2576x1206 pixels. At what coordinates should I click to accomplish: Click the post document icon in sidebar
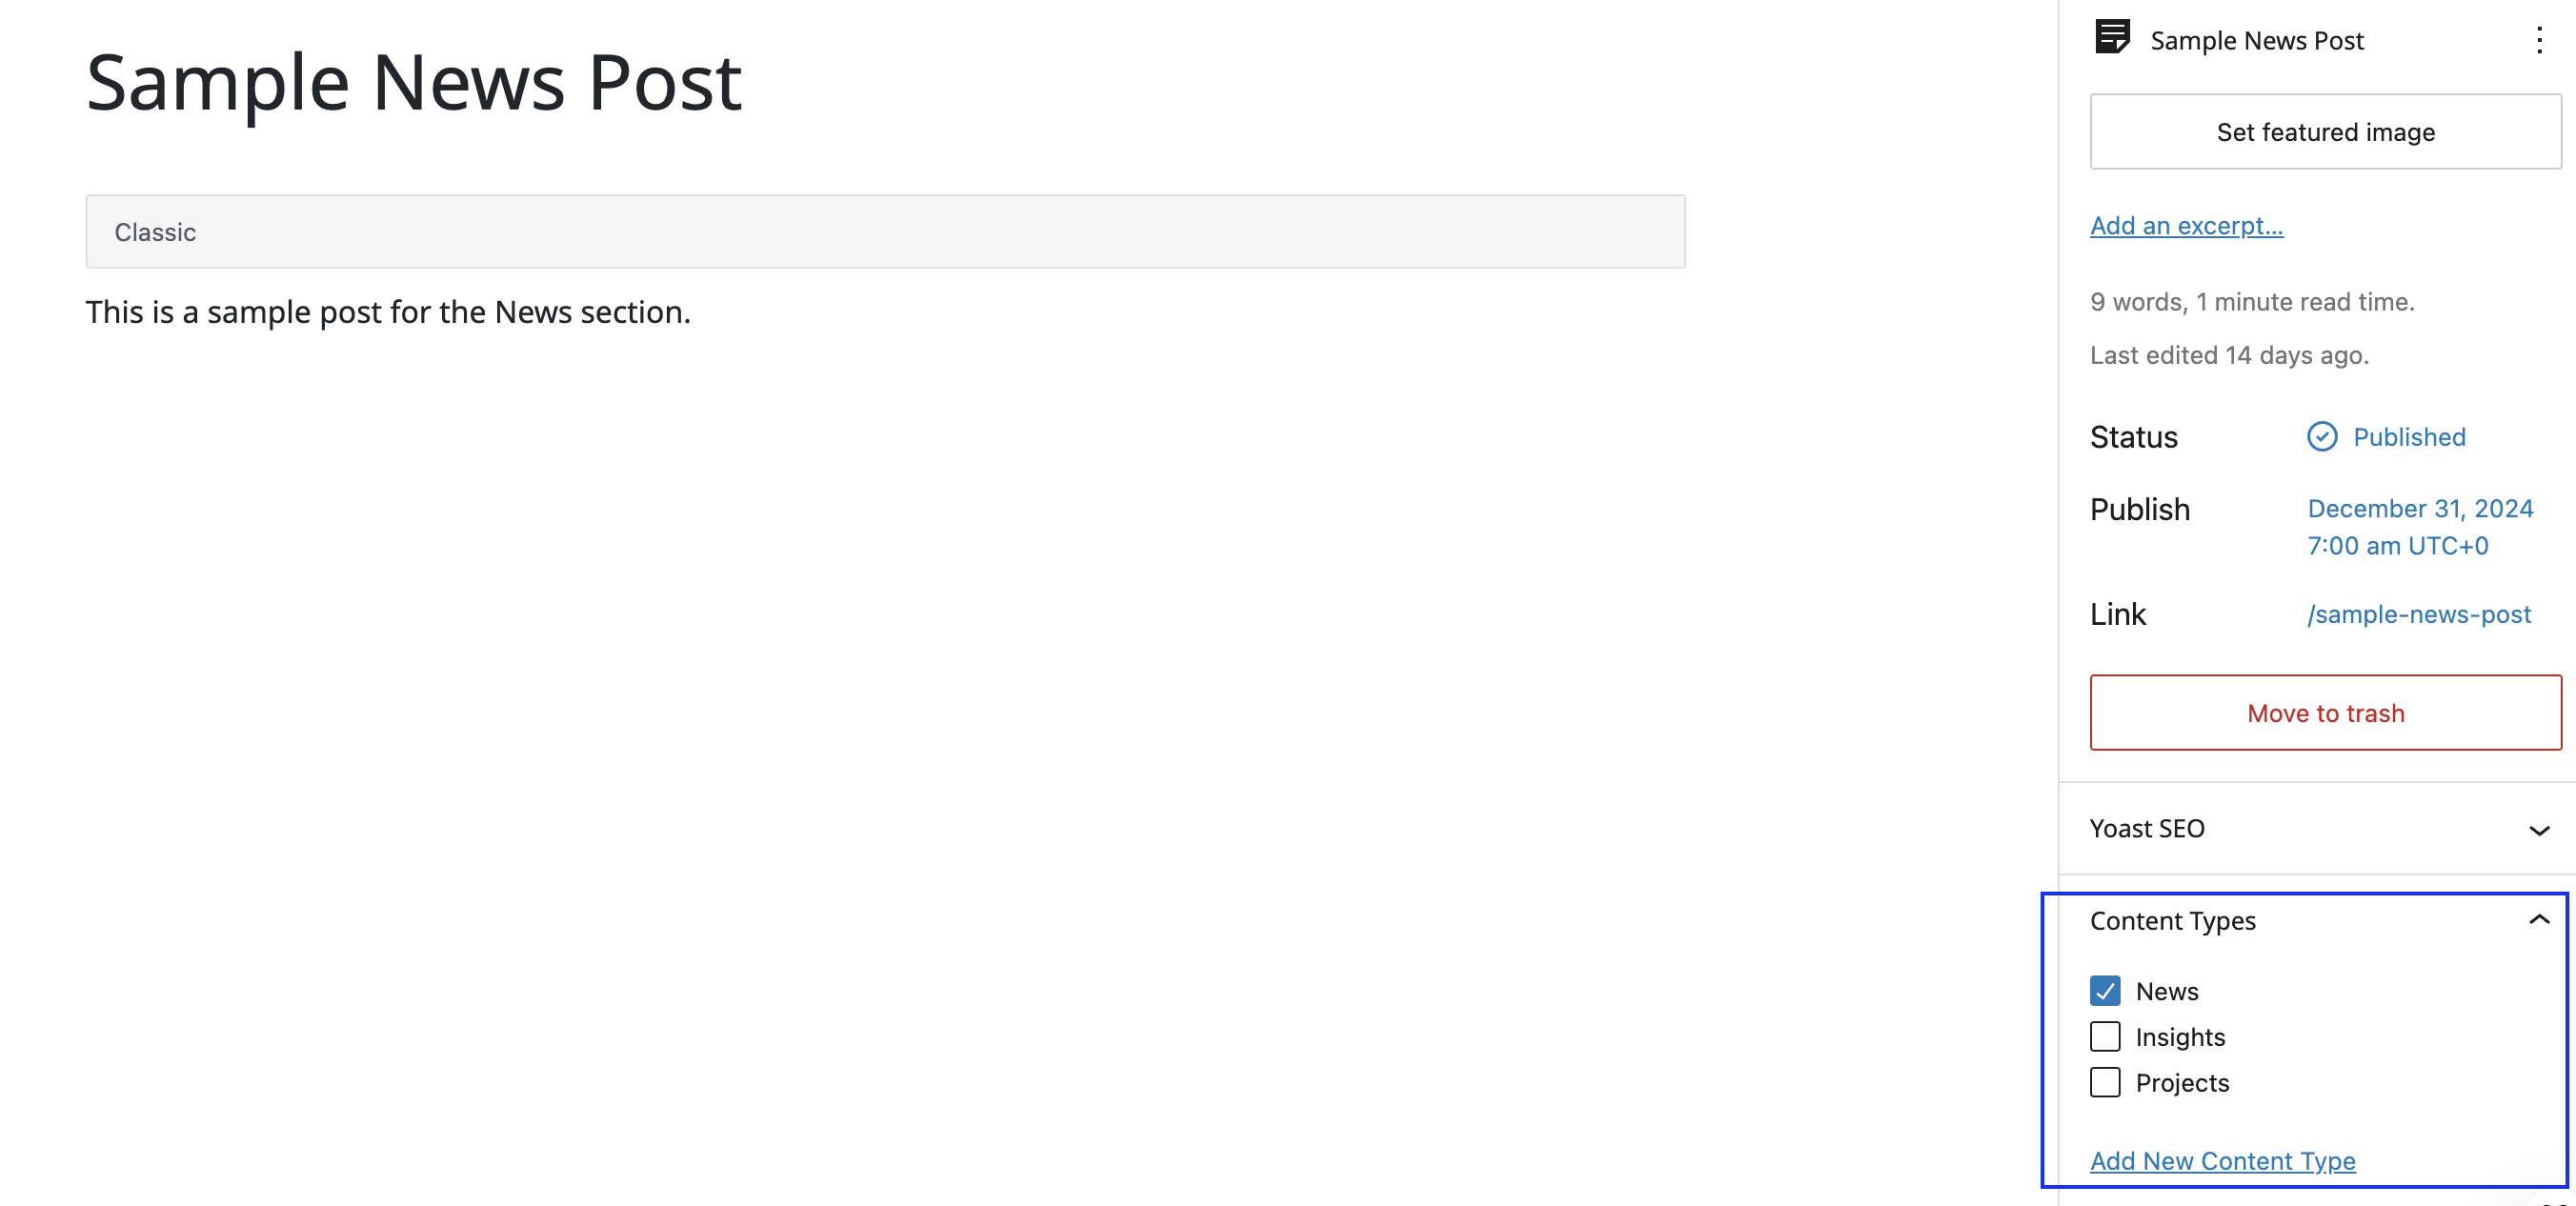click(2111, 38)
